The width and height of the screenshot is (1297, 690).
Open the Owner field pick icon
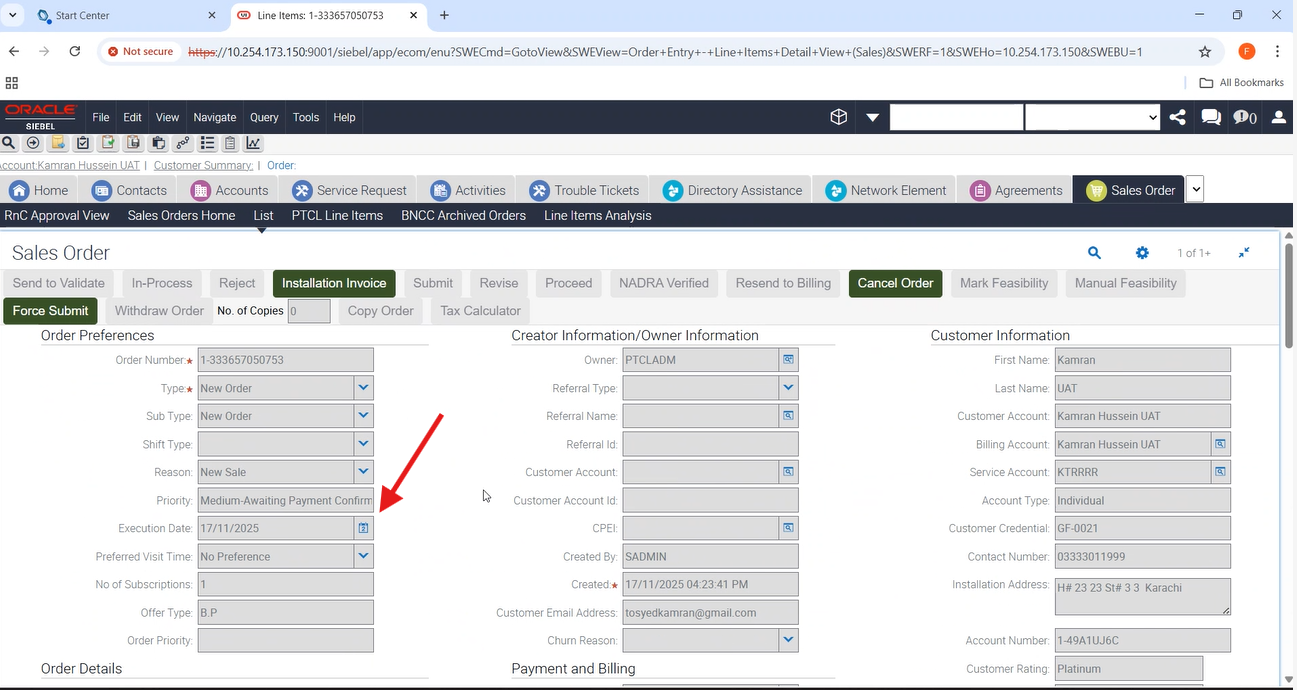click(x=788, y=360)
